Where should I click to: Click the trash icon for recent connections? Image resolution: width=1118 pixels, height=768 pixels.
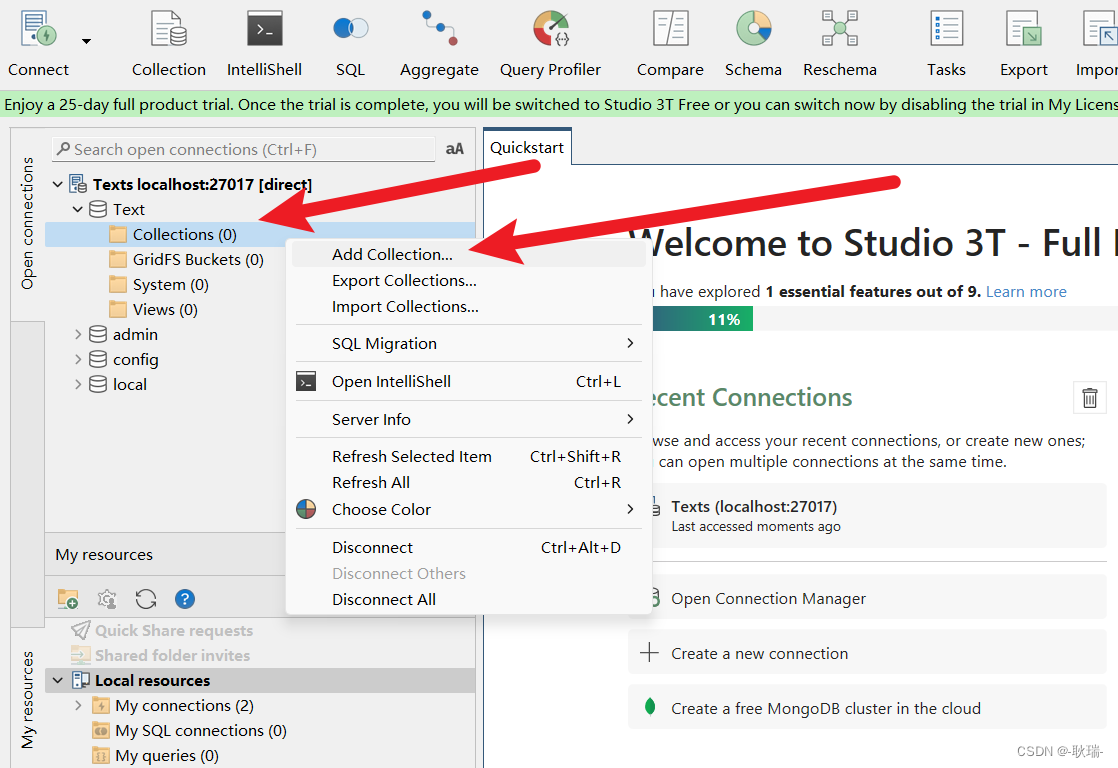click(x=1089, y=397)
